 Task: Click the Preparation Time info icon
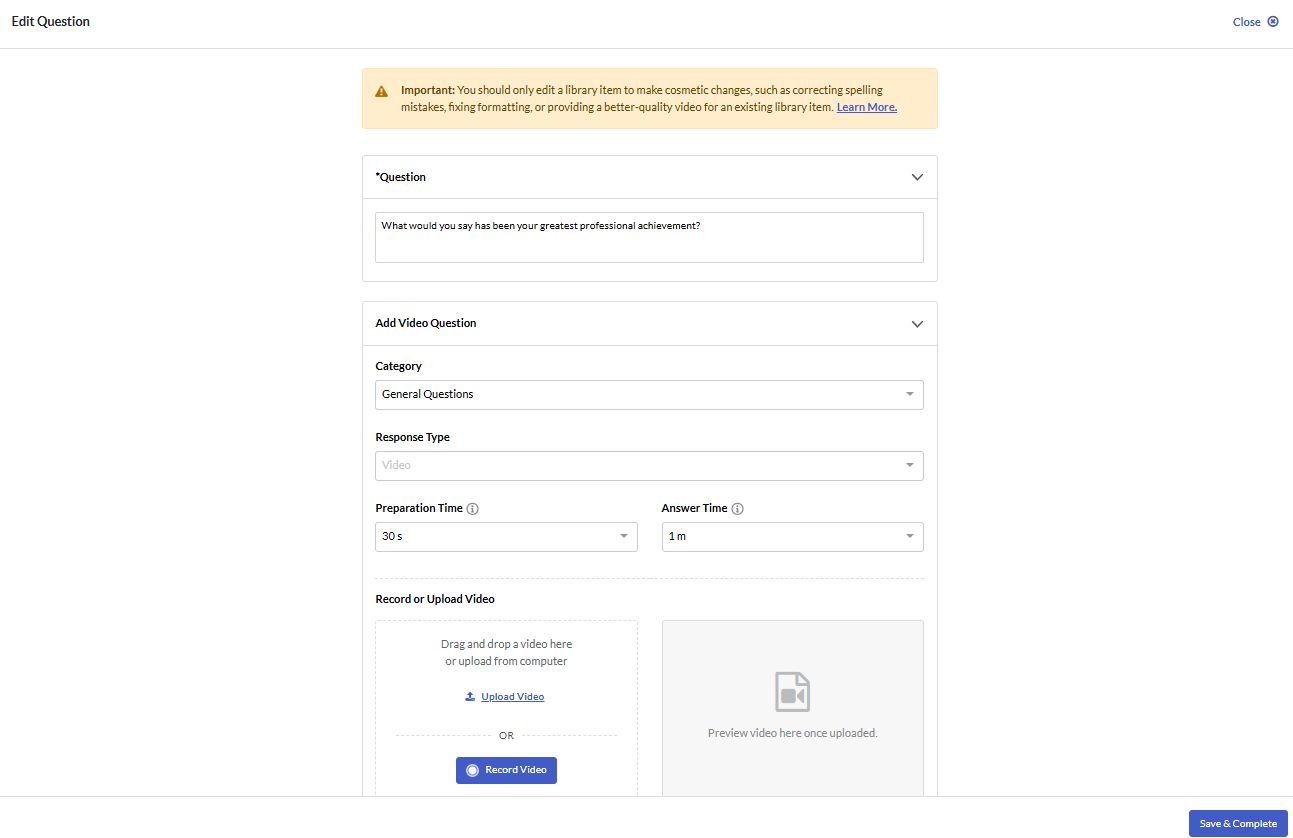click(x=473, y=509)
